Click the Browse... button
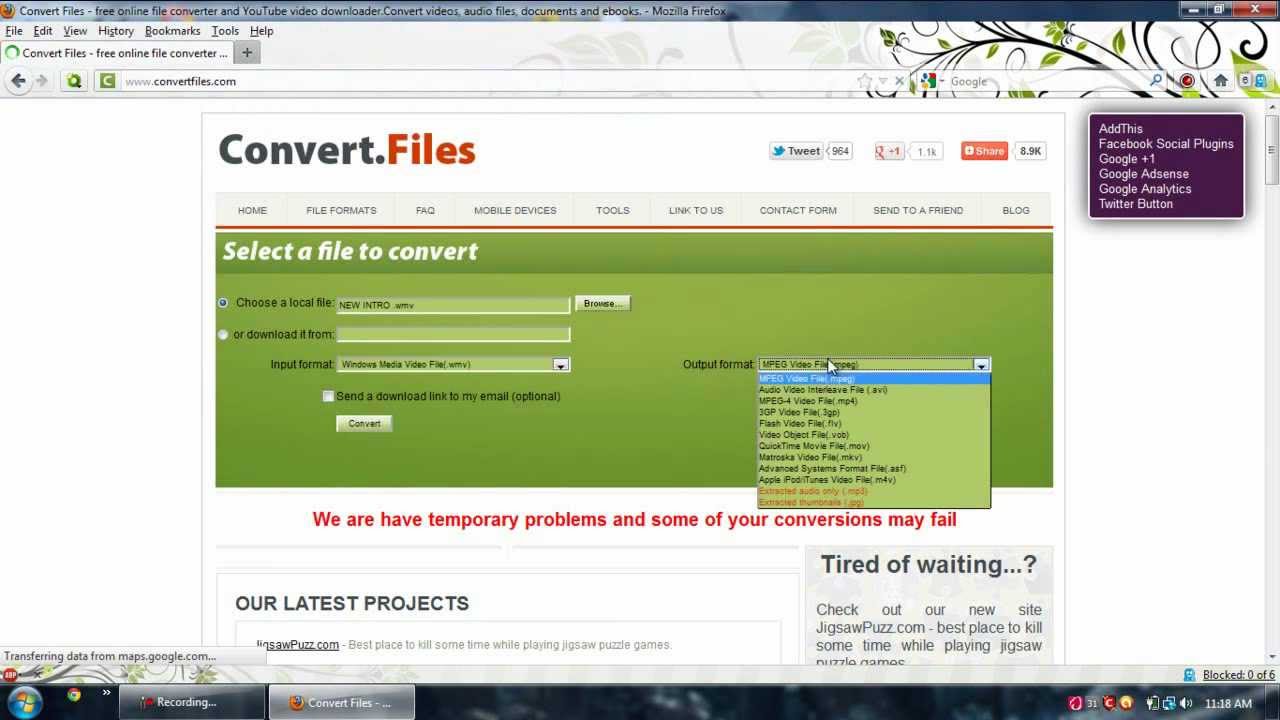1280x720 pixels. 602,303
